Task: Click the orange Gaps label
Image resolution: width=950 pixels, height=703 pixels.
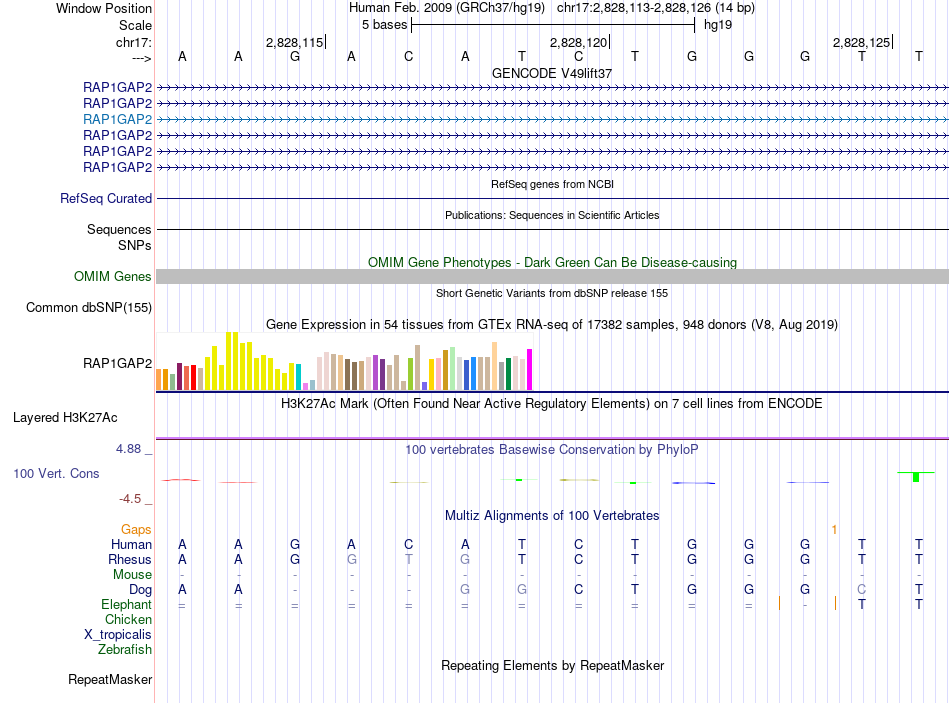Action: 136,529
